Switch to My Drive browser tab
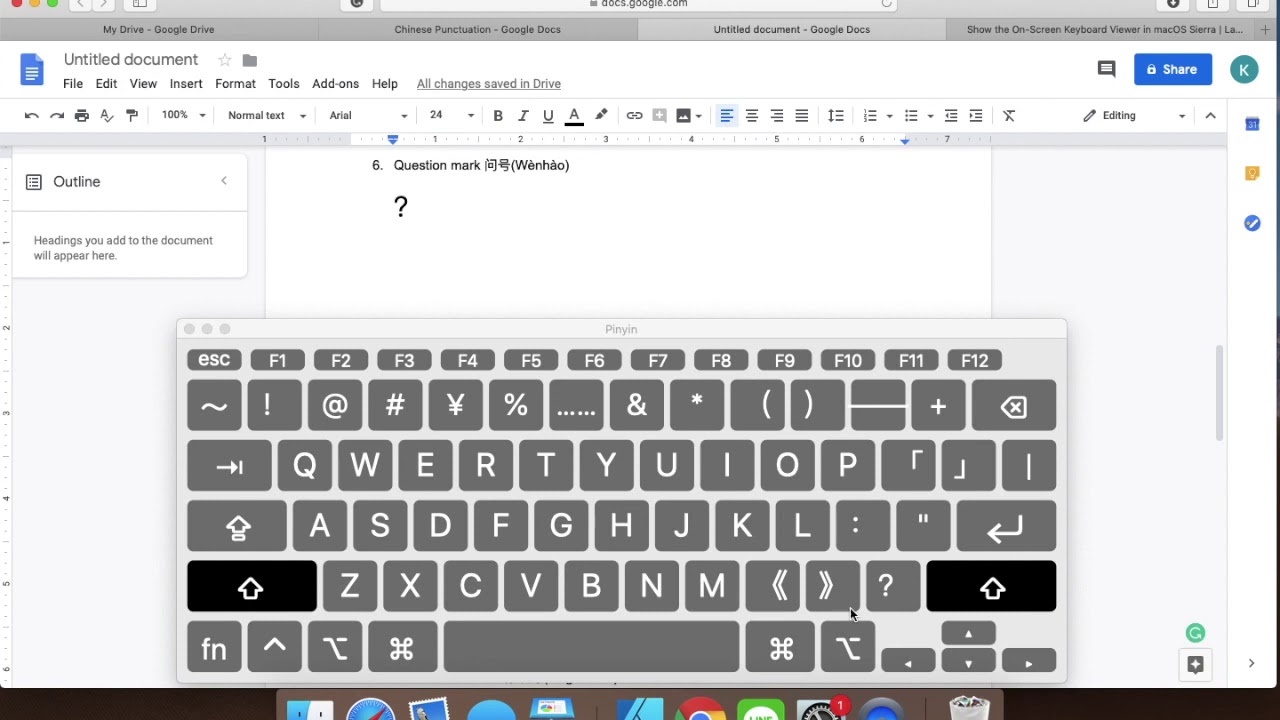Image resolution: width=1280 pixels, height=720 pixels. (158, 29)
